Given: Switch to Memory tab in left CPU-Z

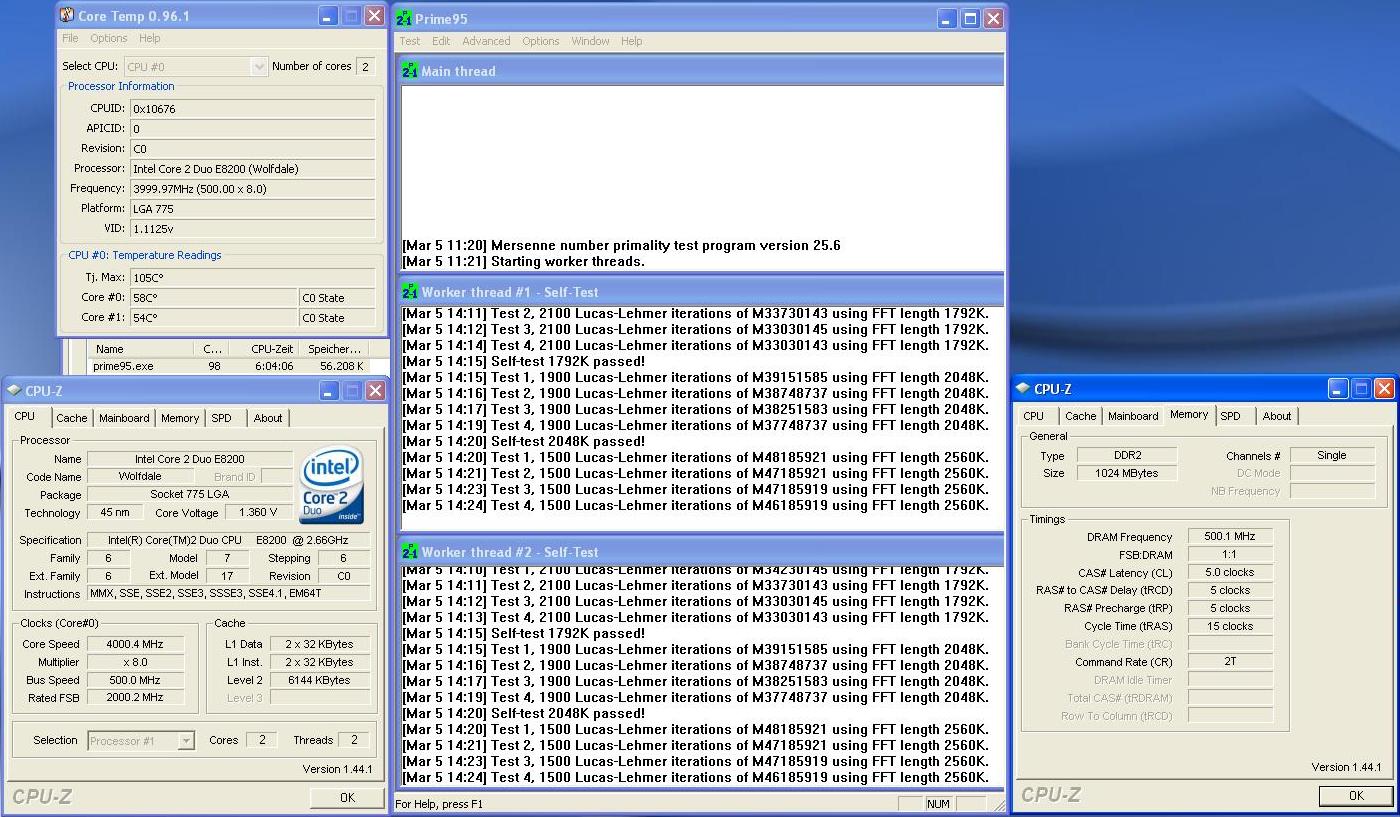Looking at the screenshot, I should coord(180,418).
